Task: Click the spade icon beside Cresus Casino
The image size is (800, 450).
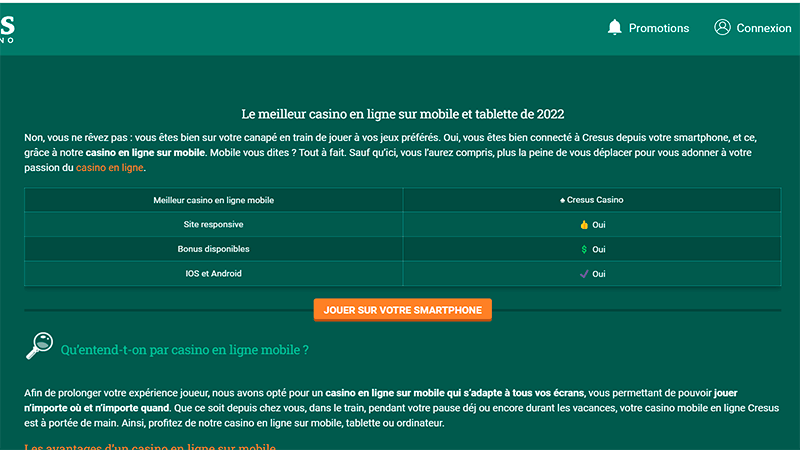Action: point(563,200)
